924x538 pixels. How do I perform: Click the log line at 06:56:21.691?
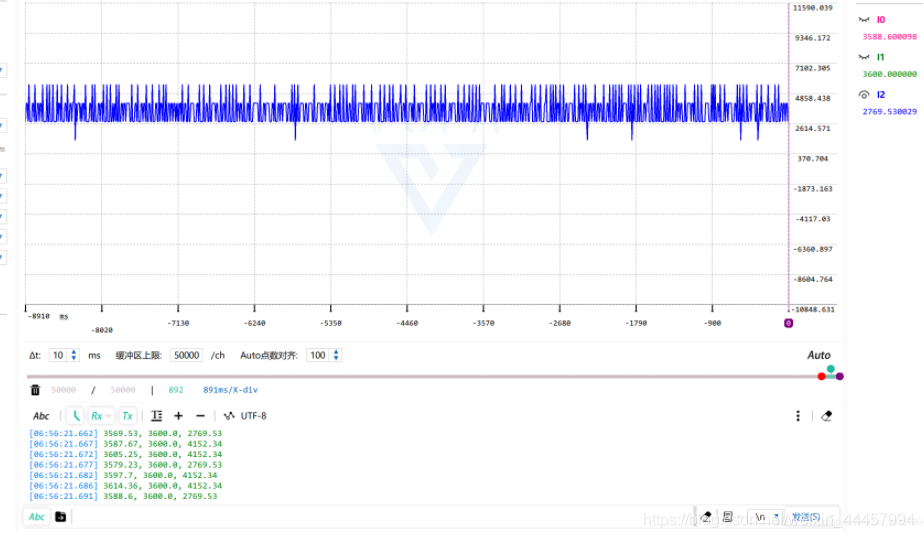[x=123, y=497]
